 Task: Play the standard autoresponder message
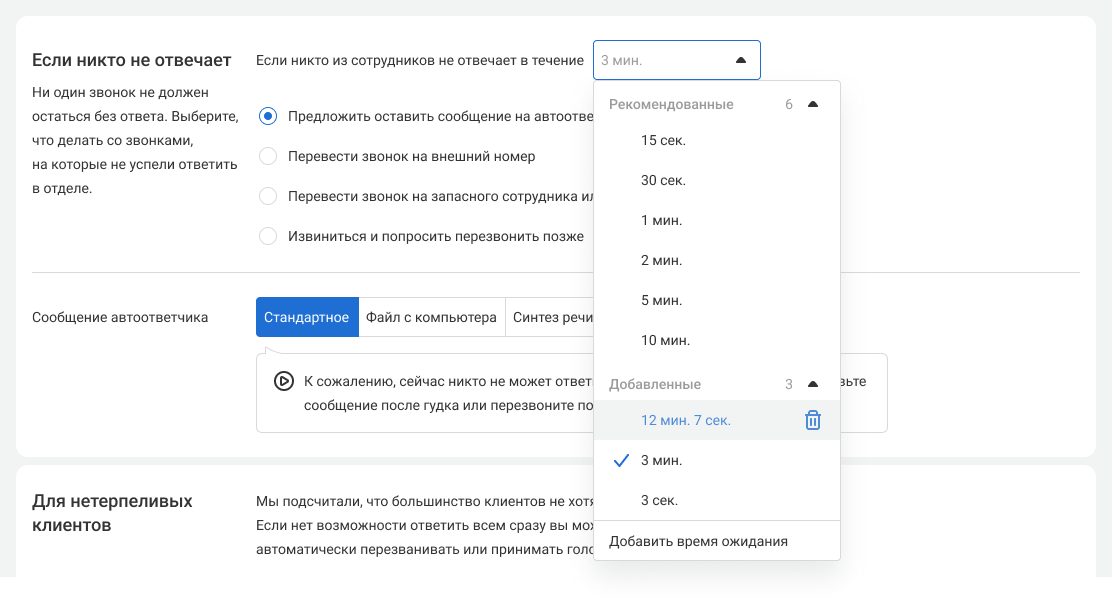(x=284, y=381)
